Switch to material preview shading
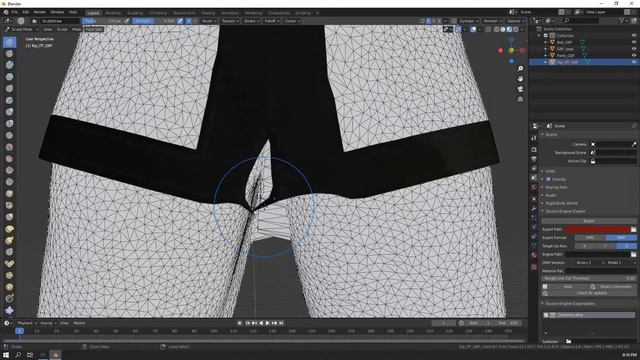This screenshot has width=640, height=360. [509, 29]
